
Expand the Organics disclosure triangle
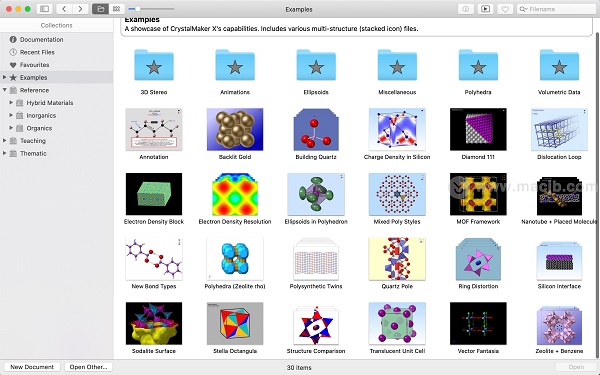[x=11, y=128]
